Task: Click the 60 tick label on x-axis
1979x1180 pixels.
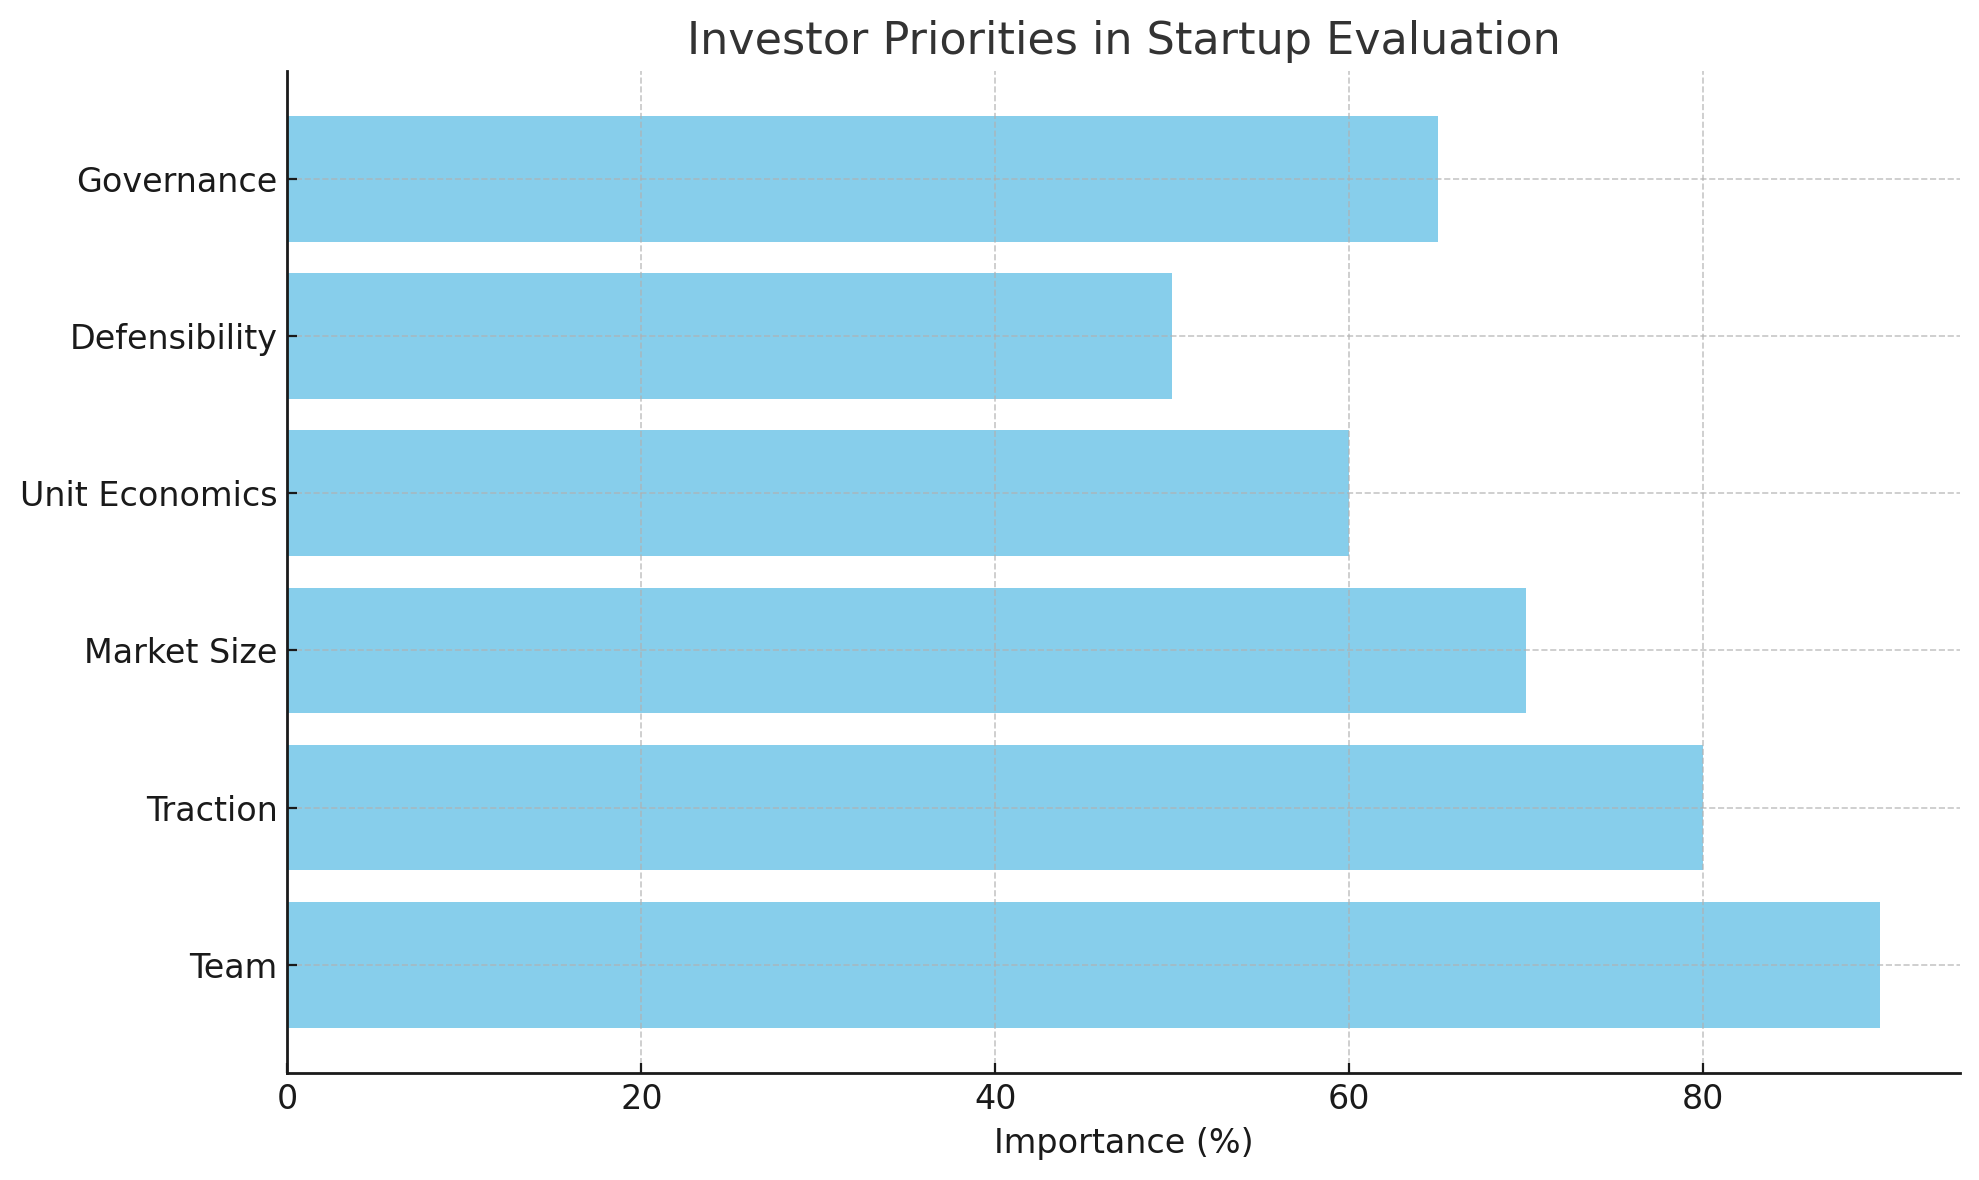Action: pyautogui.click(x=1349, y=1098)
